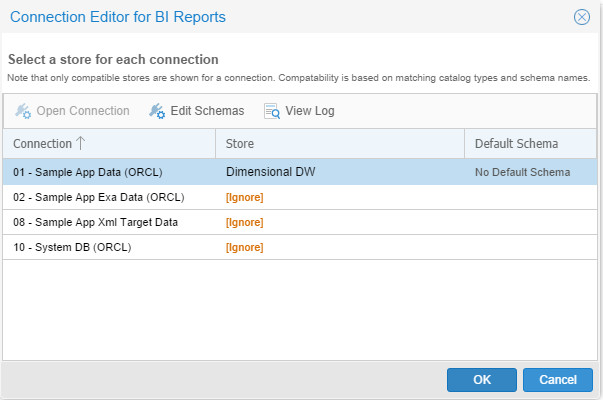Image resolution: width=603 pixels, height=400 pixels.
Task: Select the View Log text label
Action: pos(310,111)
